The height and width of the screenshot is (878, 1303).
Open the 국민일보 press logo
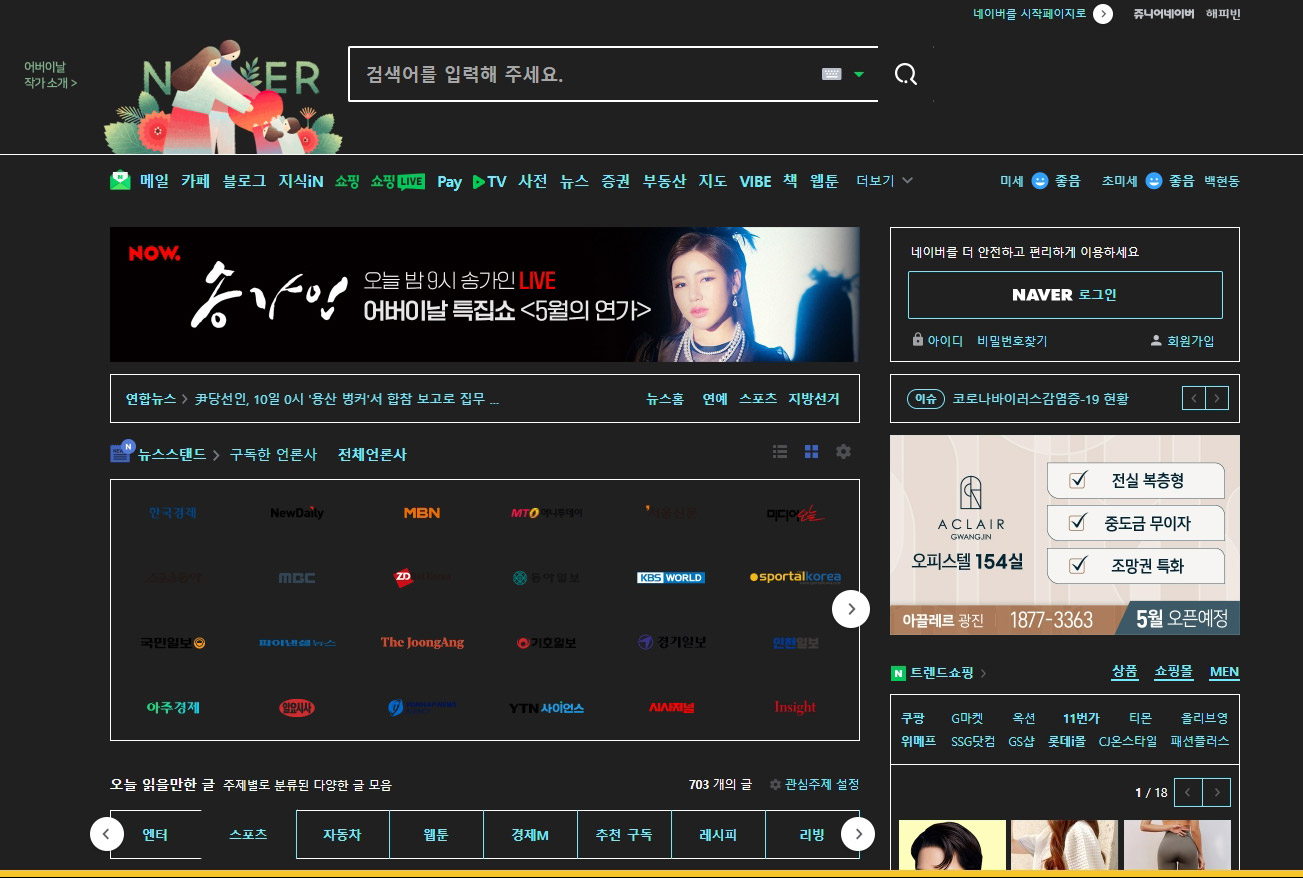coord(173,642)
